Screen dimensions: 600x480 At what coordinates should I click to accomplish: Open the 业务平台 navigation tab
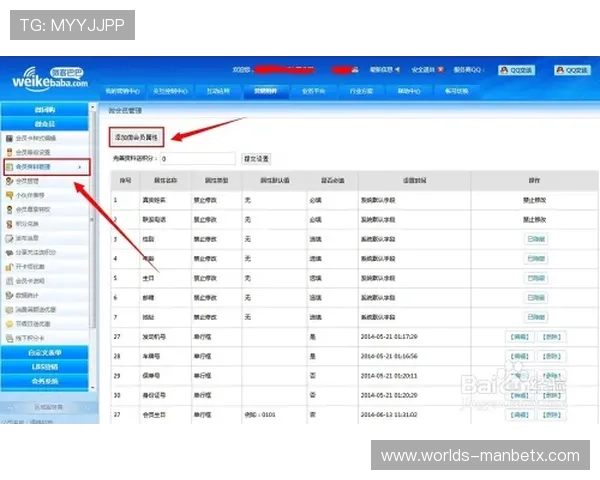(x=313, y=91)
